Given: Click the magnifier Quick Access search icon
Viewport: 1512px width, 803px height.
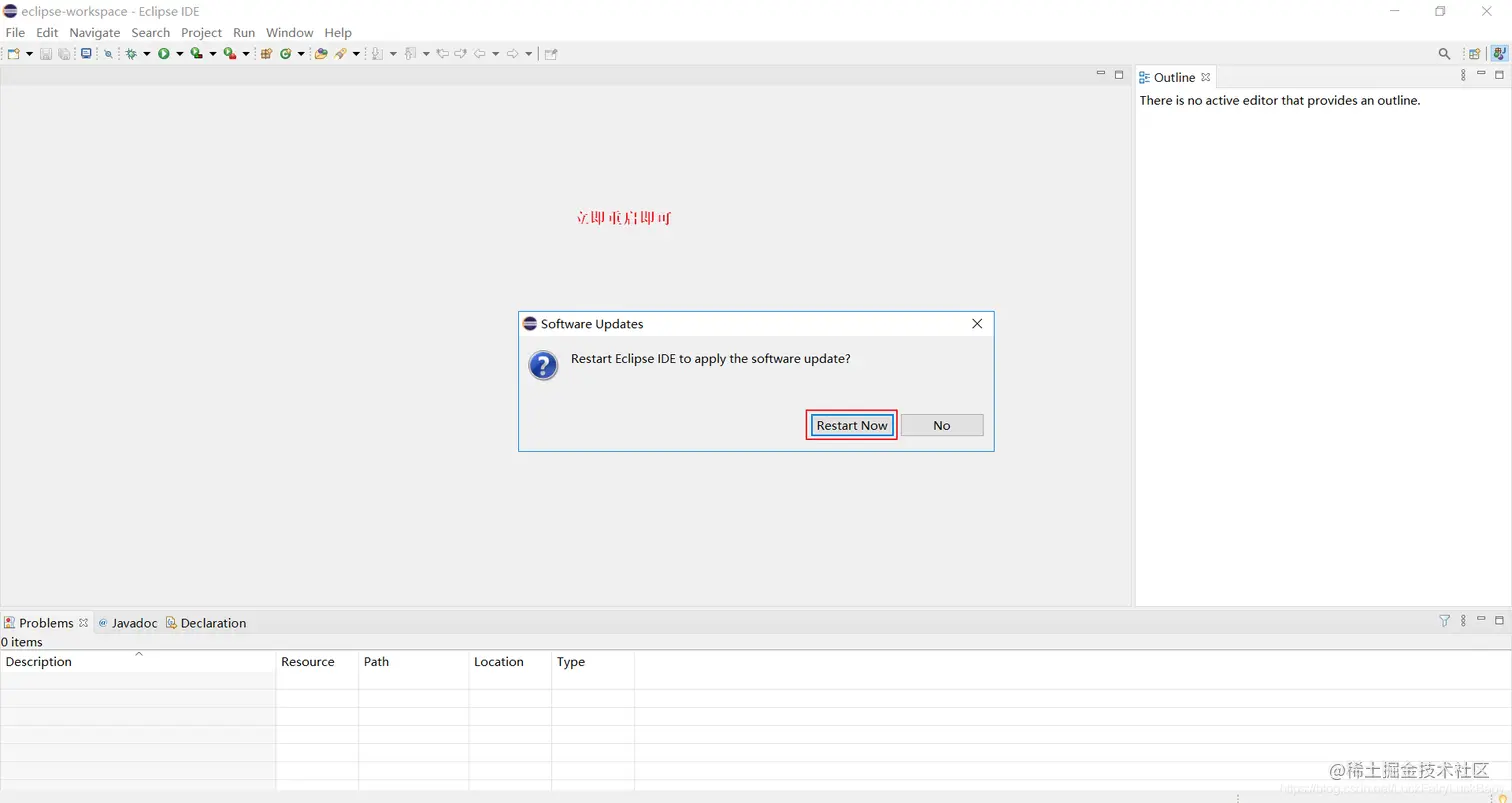Looking at the screenshot, I should point(1444,54).
